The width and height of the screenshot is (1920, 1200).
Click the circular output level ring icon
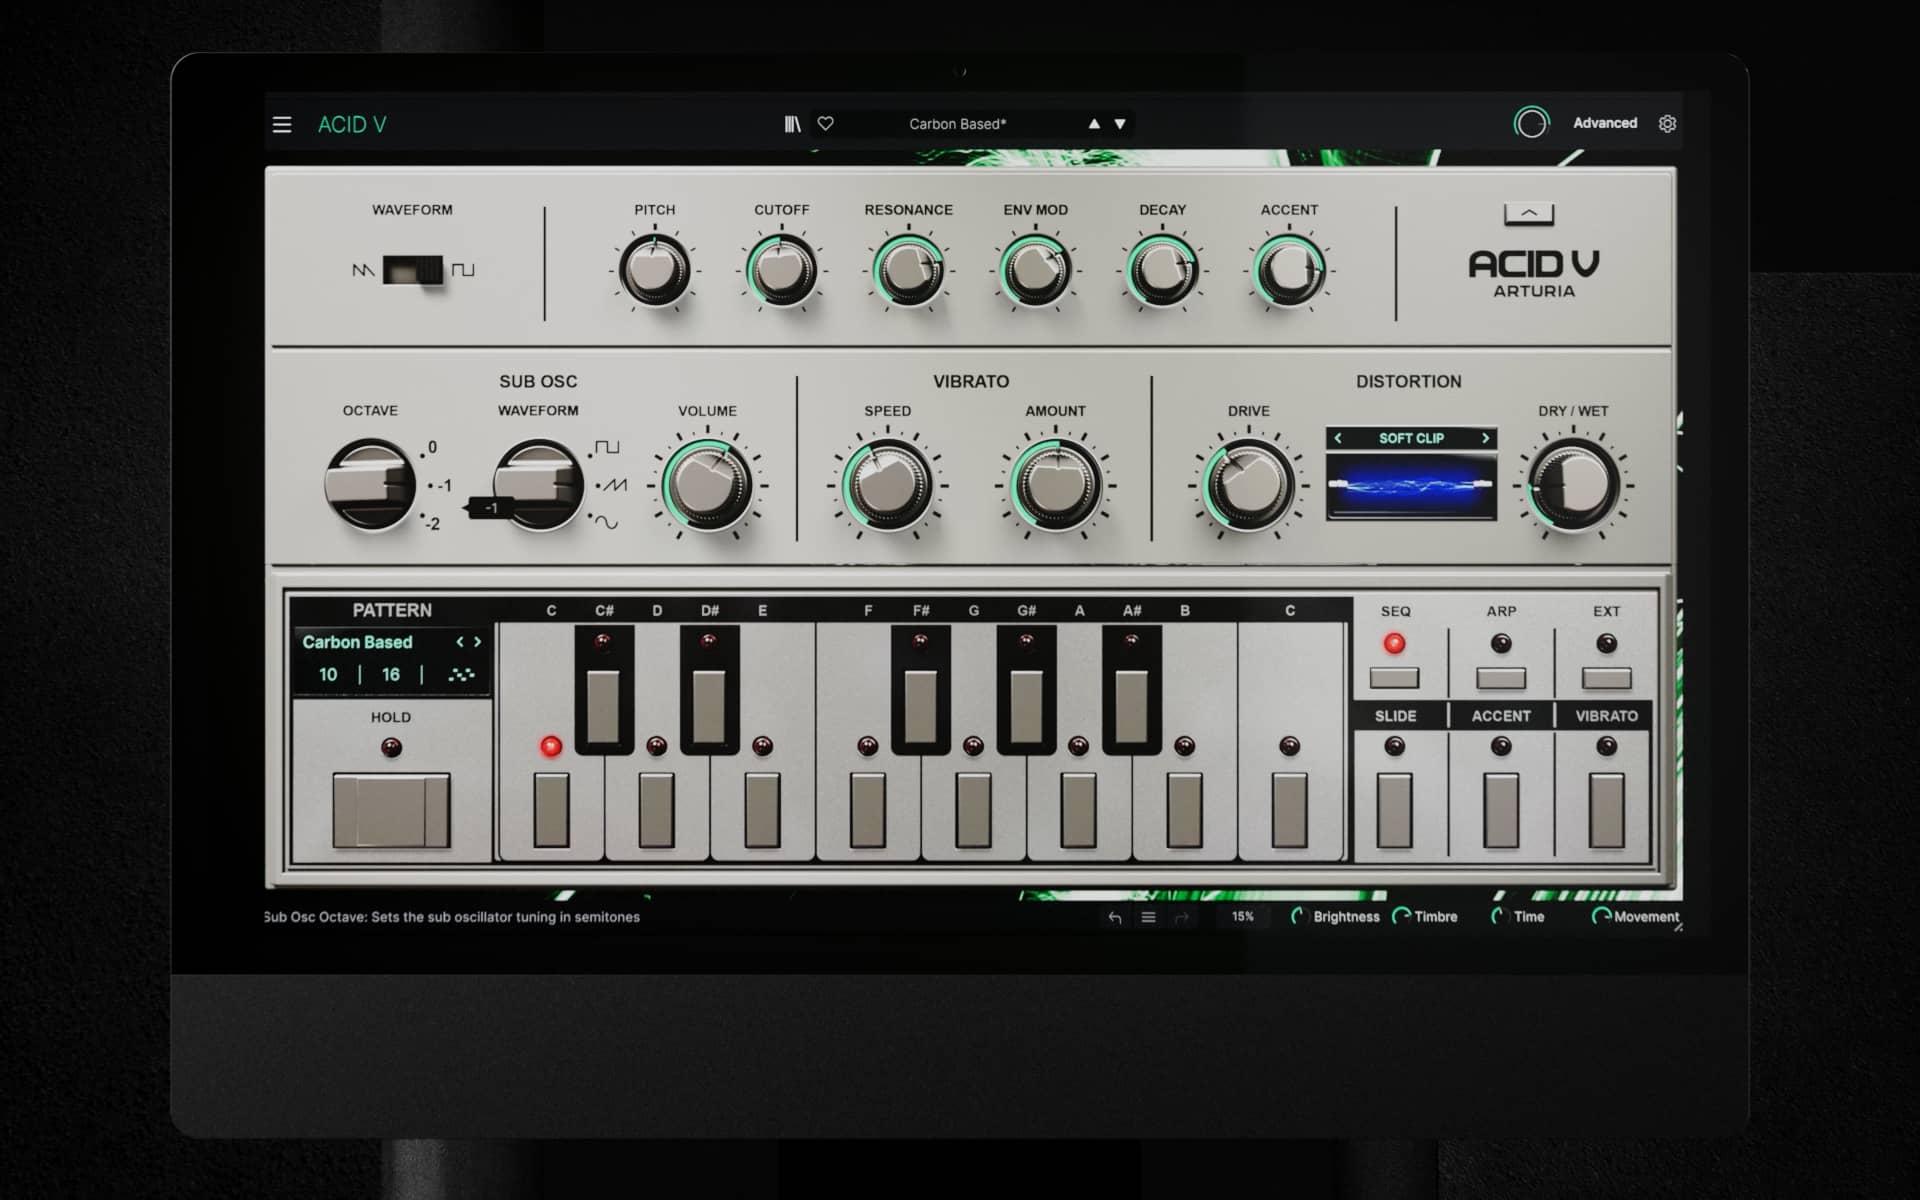[x=1531, y=123]
